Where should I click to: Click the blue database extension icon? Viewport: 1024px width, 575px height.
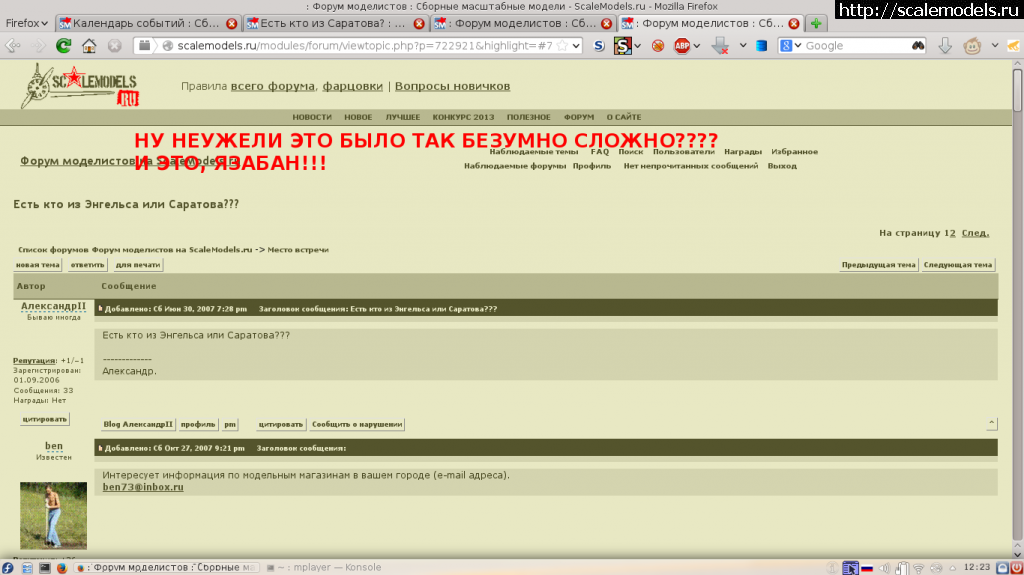[761, 46]
